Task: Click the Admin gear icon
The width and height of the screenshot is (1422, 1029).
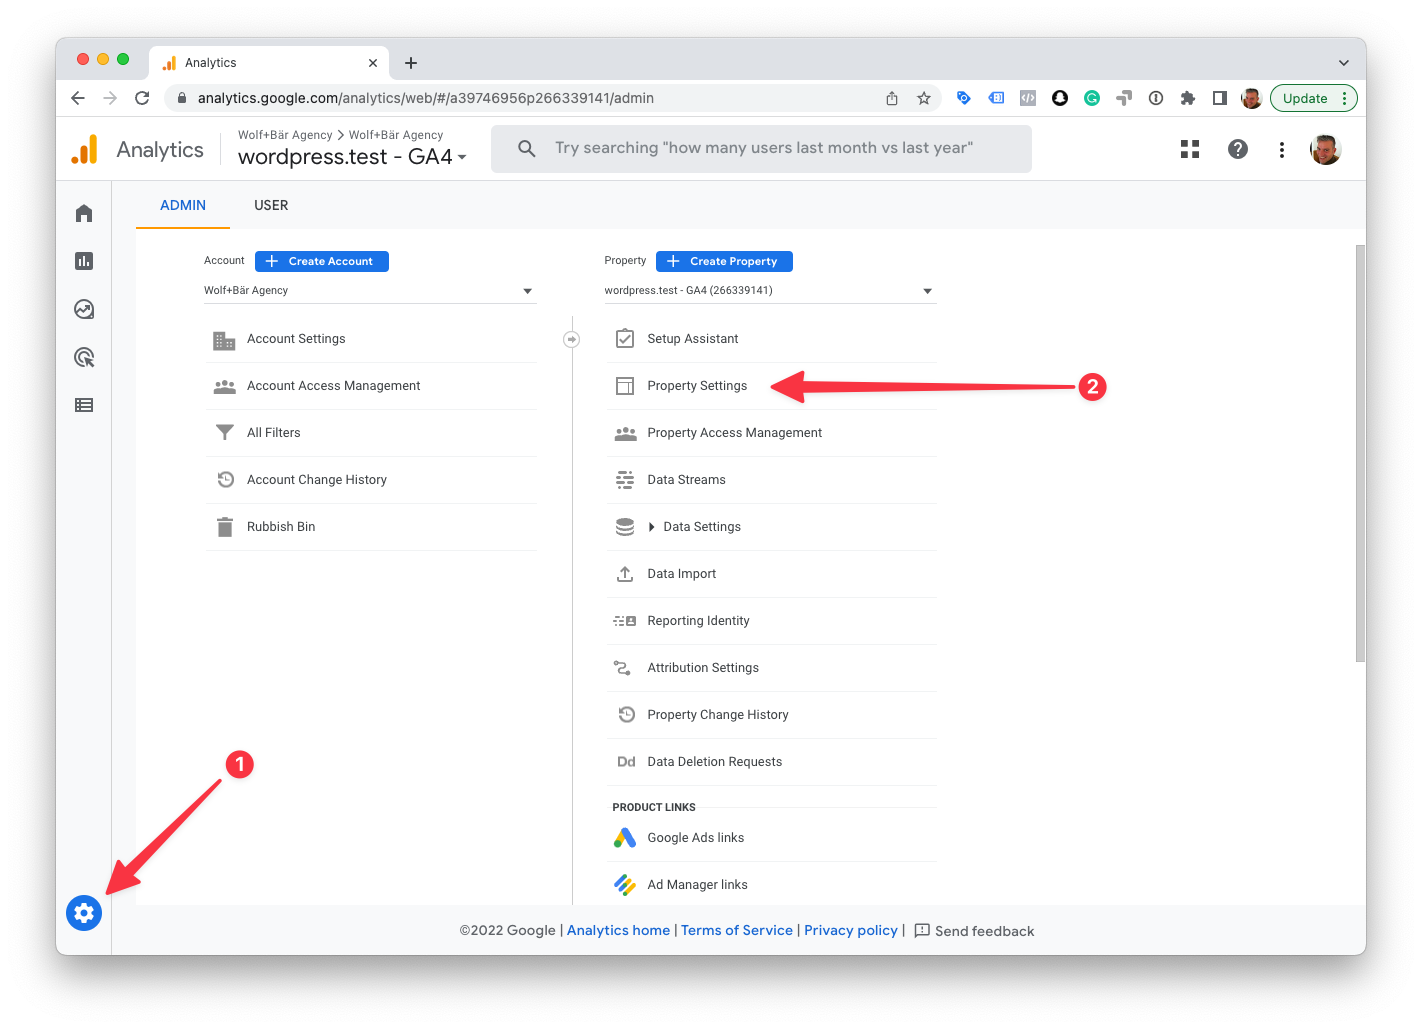Action: tap(84, 912)
